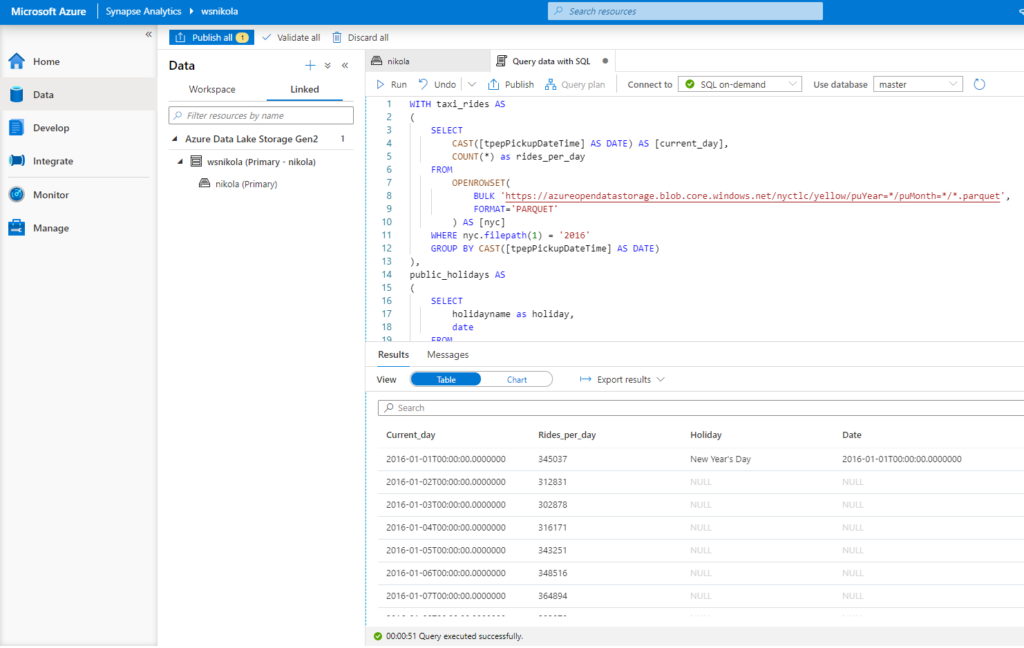This screenshot has height=648, width=1024.
Task: Click the Query executed successfully status
Action: (471, 636)
